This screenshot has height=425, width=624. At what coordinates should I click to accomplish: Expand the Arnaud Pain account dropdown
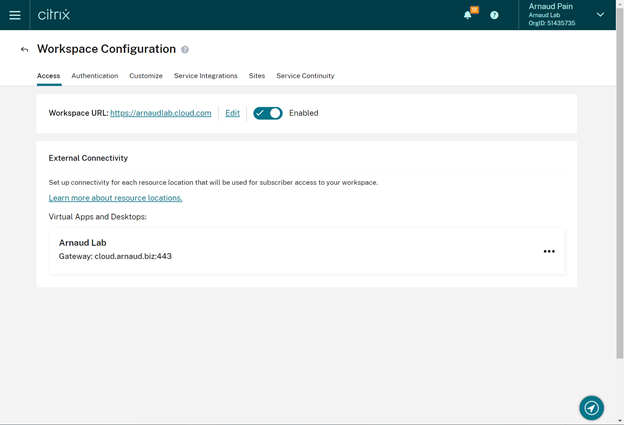tap(600, 15)
